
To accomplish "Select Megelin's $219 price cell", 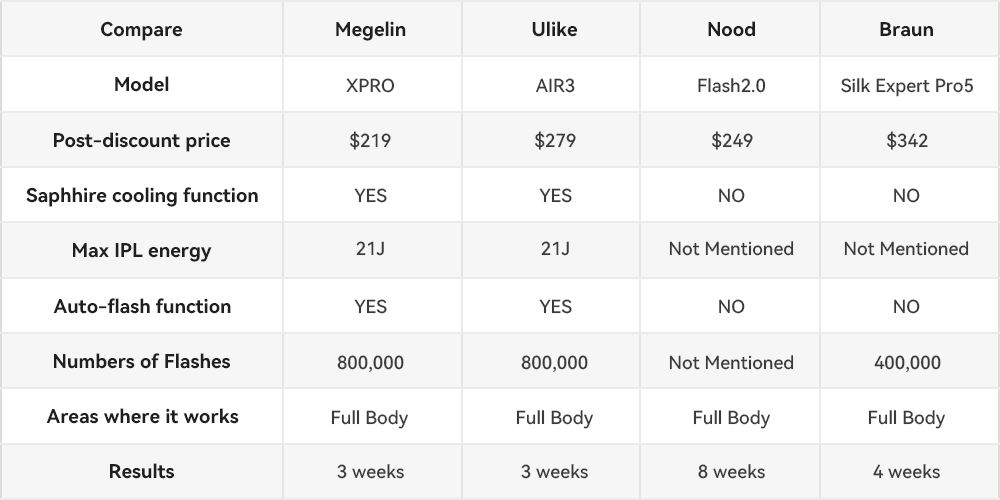I will pyautogui.click(x=371, y=140).
